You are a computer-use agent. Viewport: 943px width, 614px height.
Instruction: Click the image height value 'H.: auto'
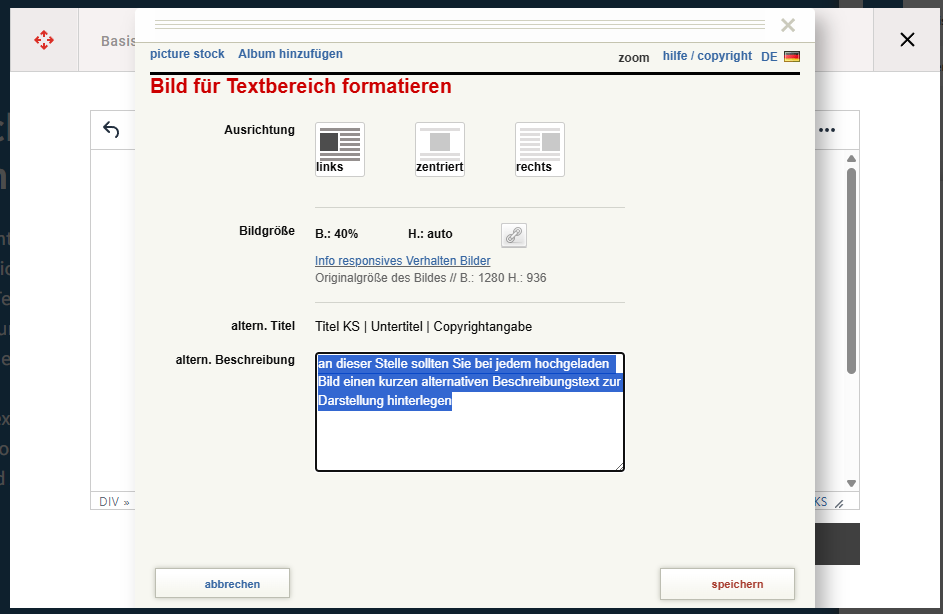[x=430, y=234]
